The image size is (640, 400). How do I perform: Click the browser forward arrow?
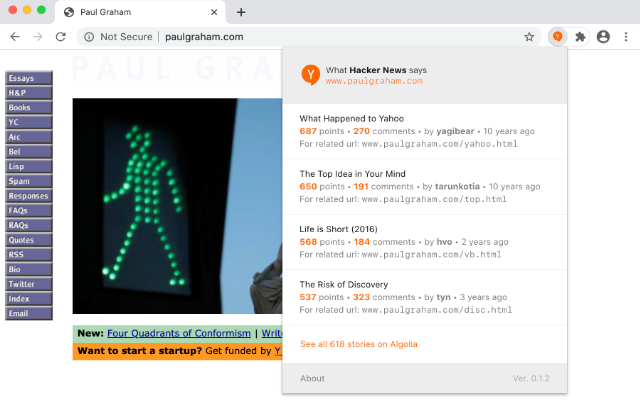tap(38, 37)
